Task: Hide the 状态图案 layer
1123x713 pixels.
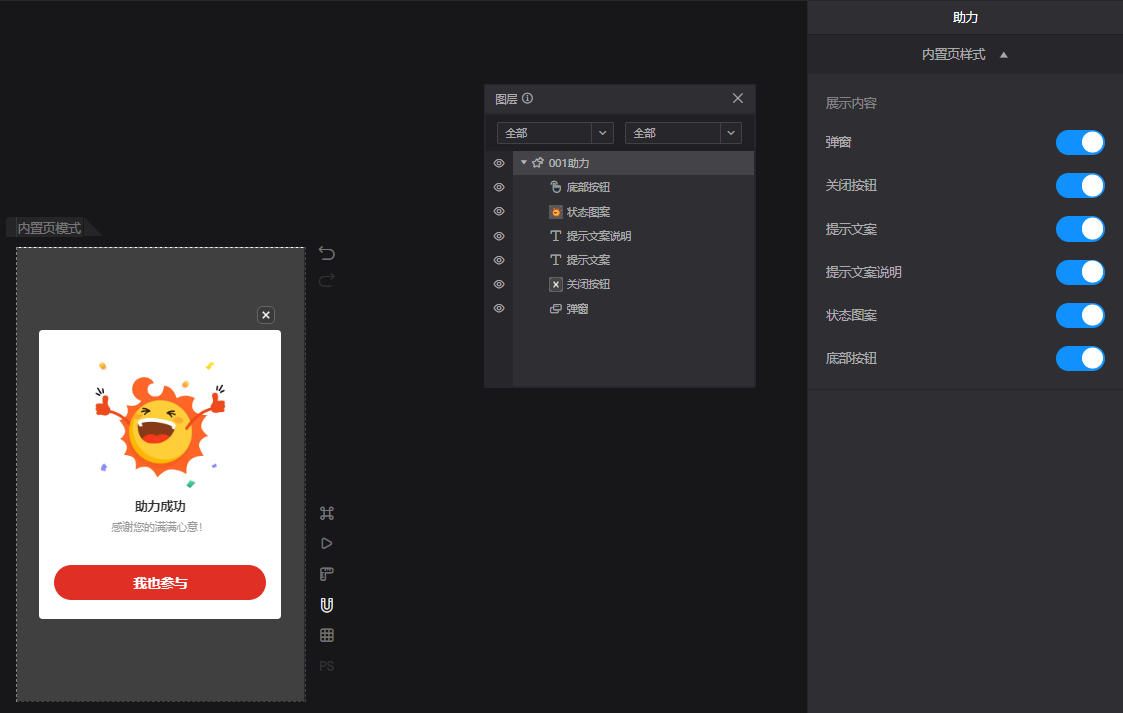Action: point(499,211)
